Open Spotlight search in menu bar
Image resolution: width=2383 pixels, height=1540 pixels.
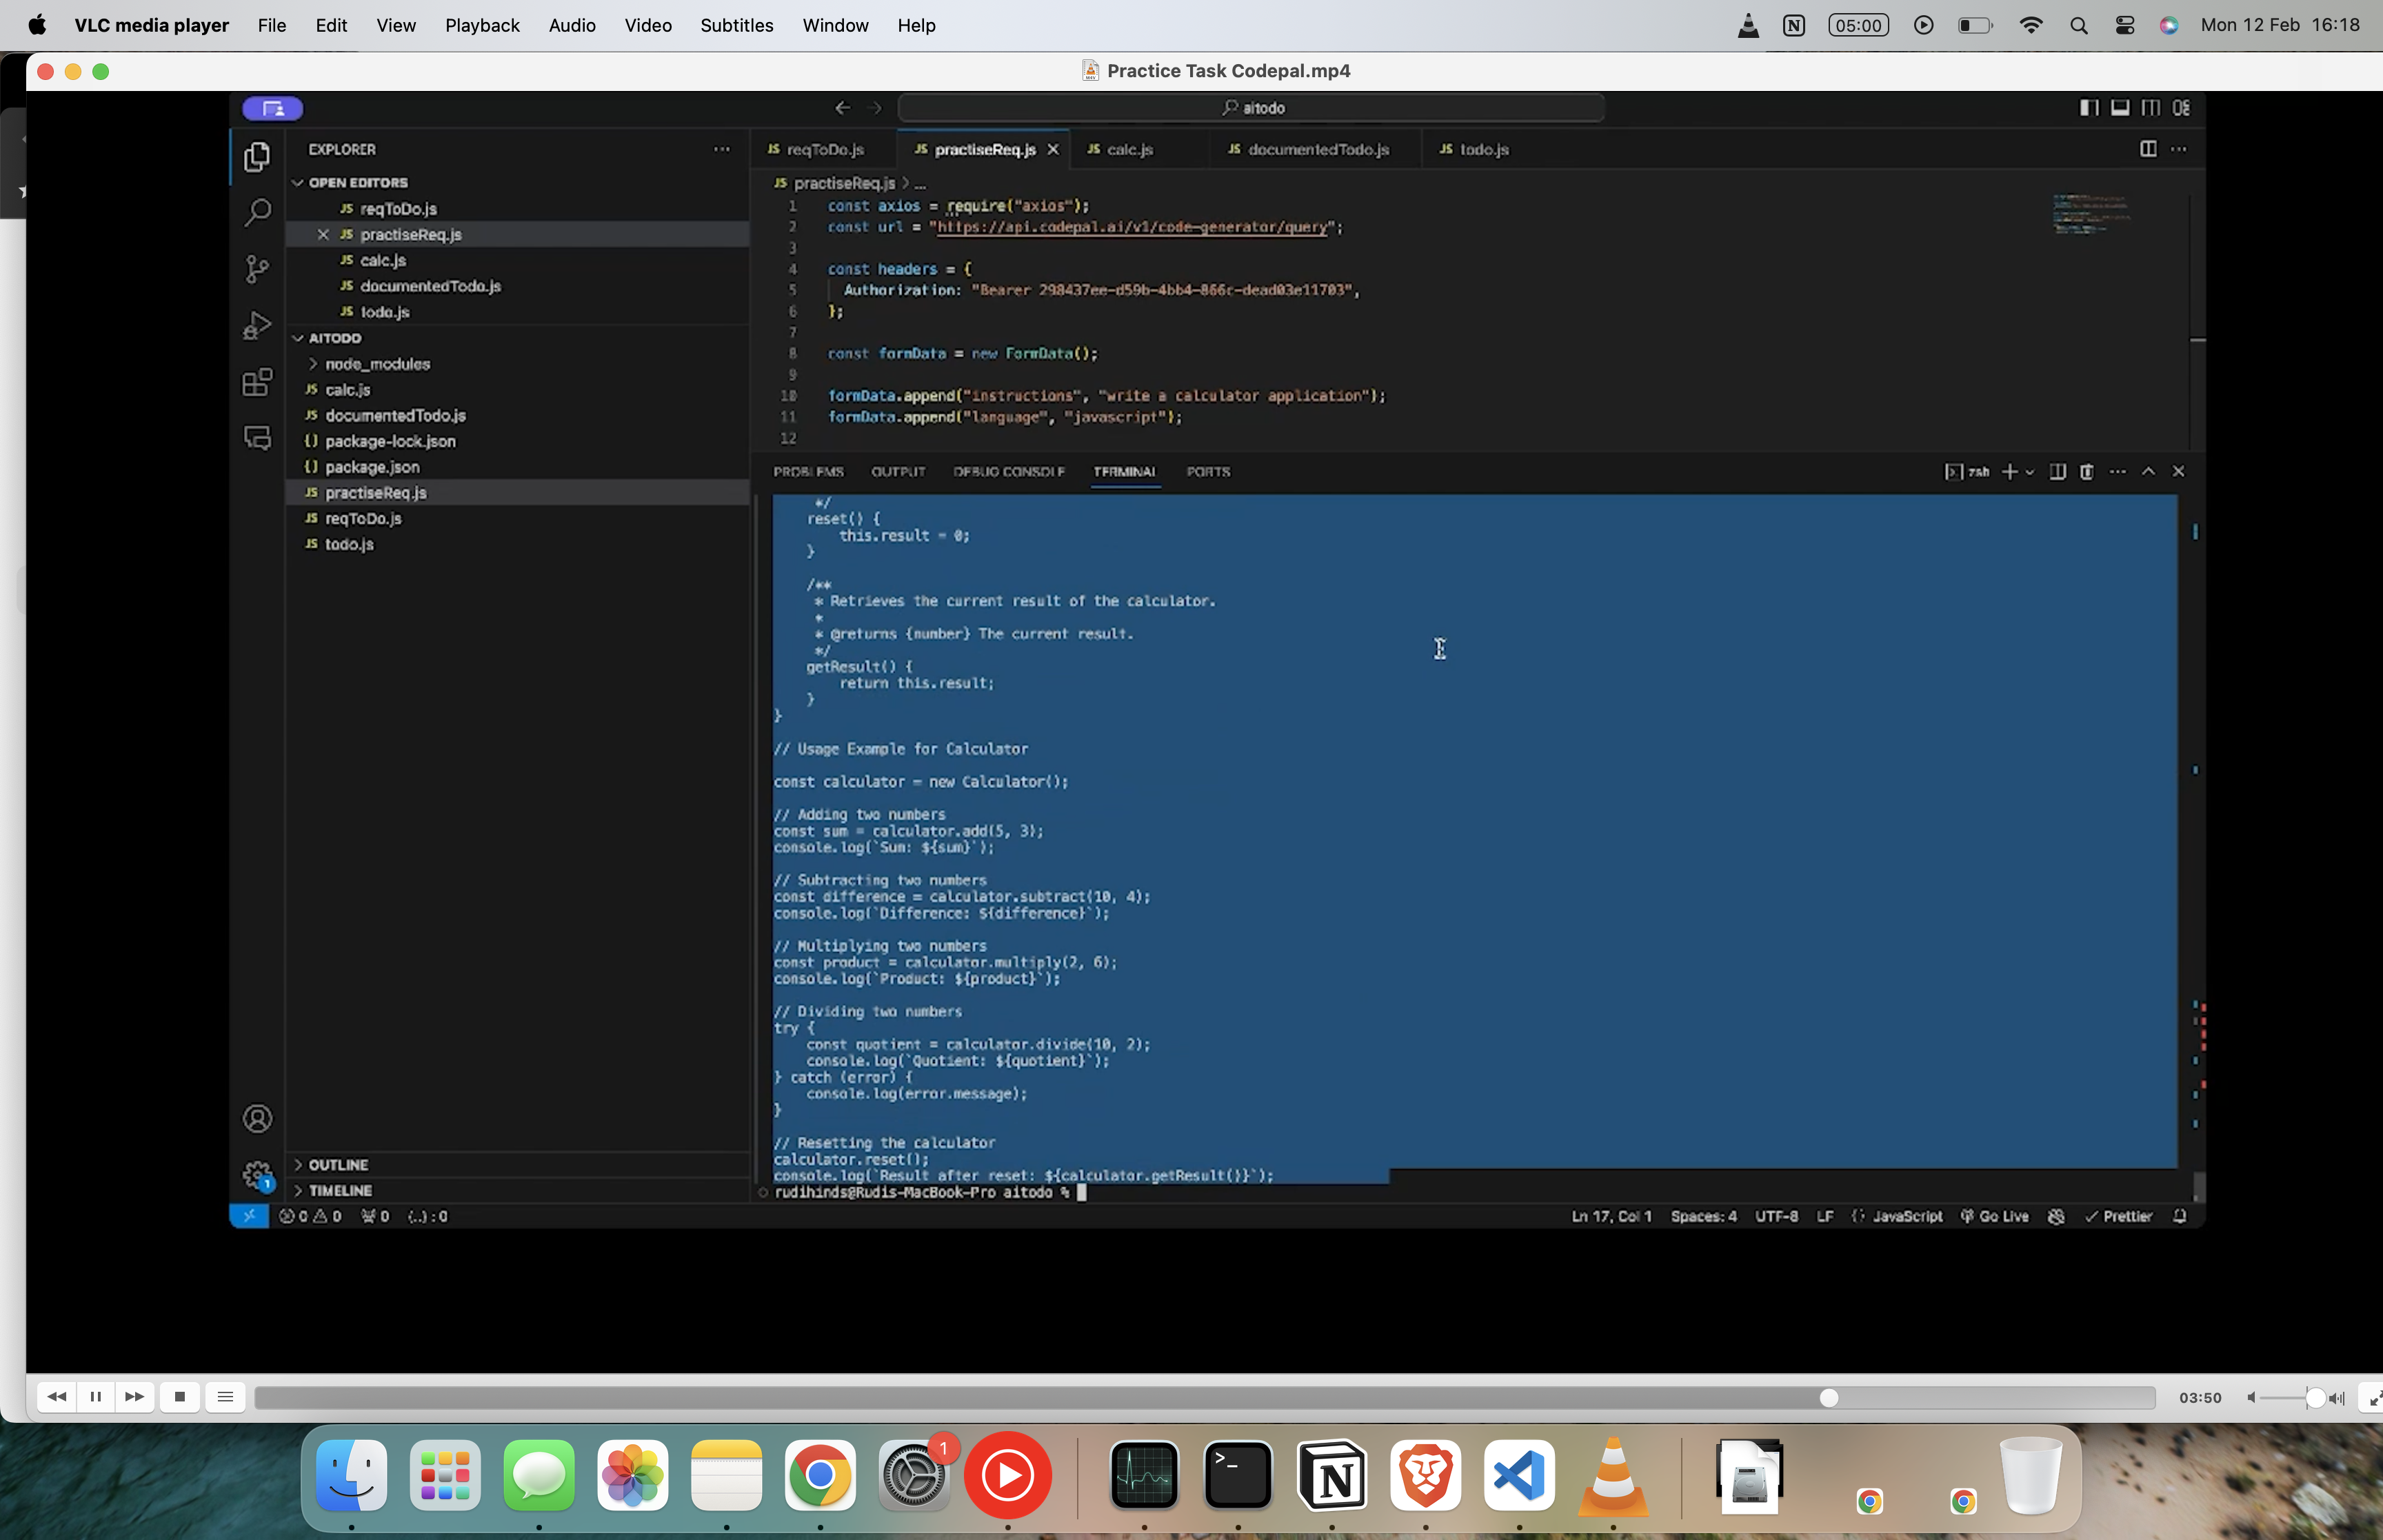pos(2079,25)
